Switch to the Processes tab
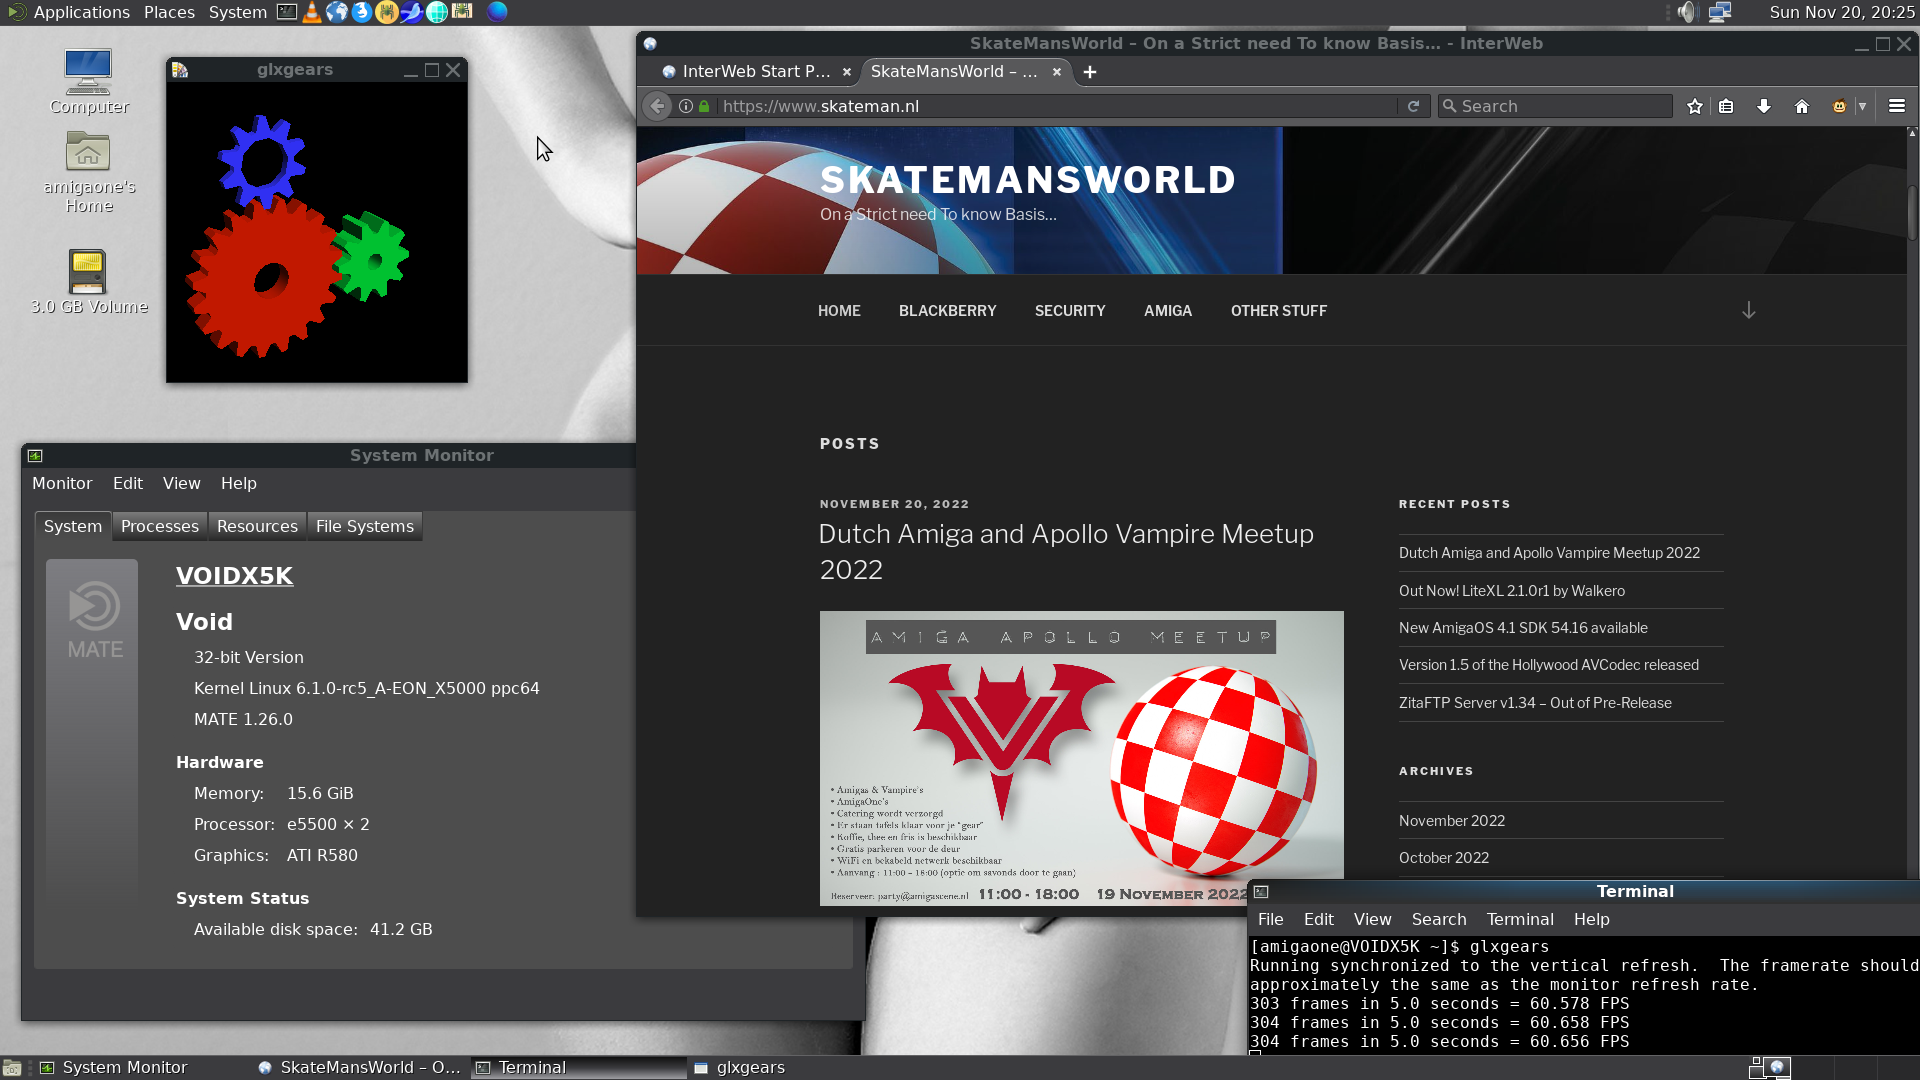Image resolution: width=1920 pixels, height=1080 pixels. (x=160, y=526)
